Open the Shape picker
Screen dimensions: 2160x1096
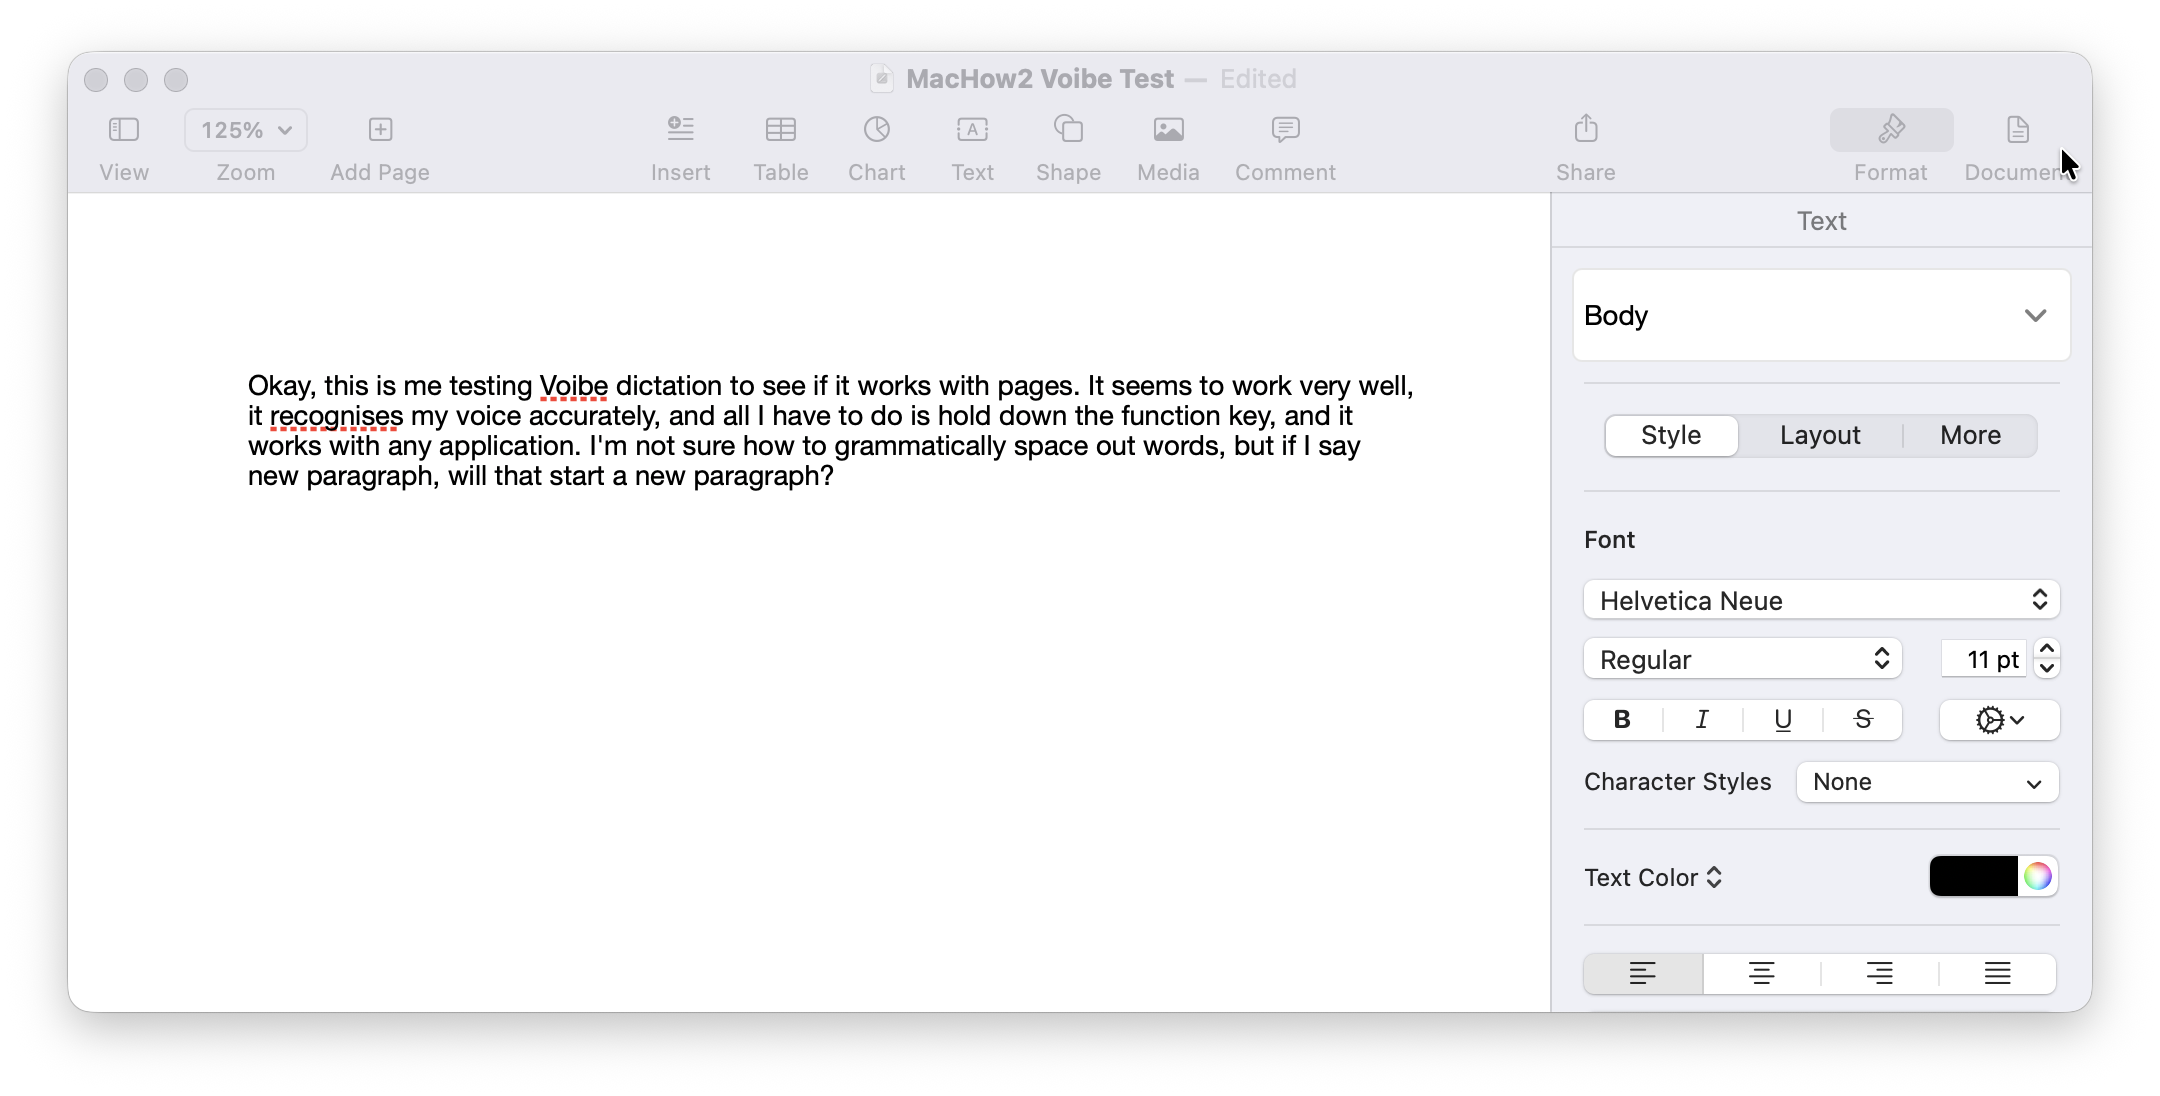click(1069, 130)
